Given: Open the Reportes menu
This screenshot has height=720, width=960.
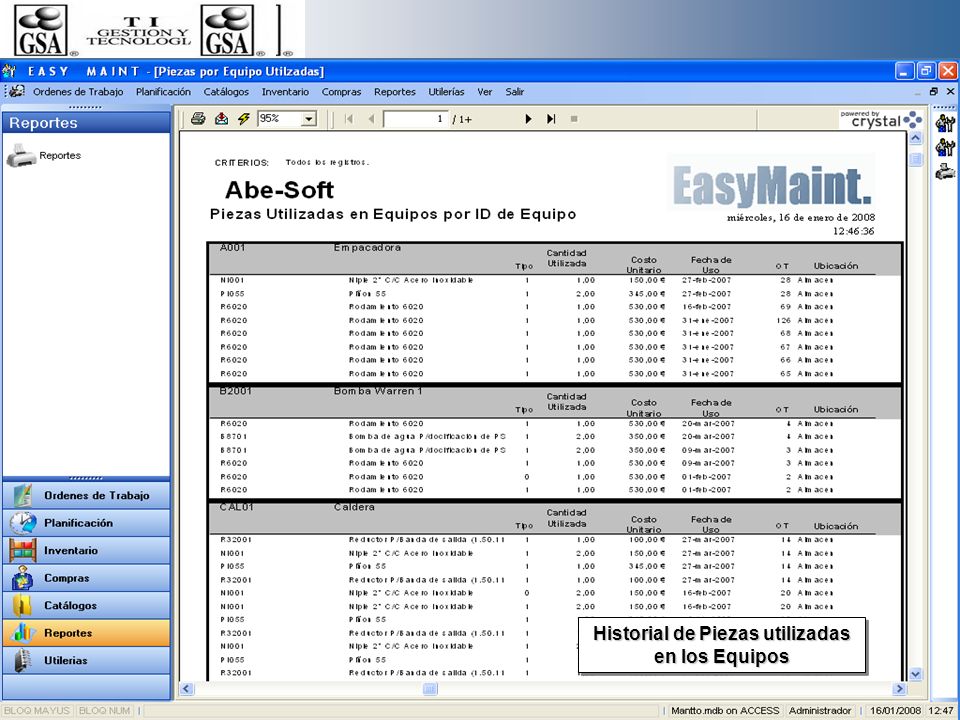Looking at the screenshot, I should [x=394, y=92].
